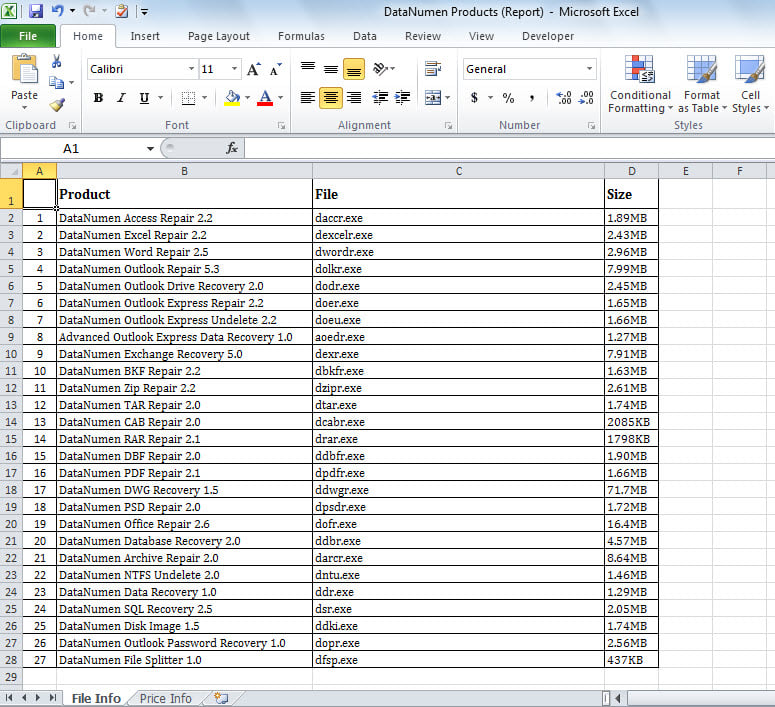Click the Cut scissors icon
Image resolution: width=775 pixels, height=707 pixels.
pyautogui.click(x=56, y=61)
